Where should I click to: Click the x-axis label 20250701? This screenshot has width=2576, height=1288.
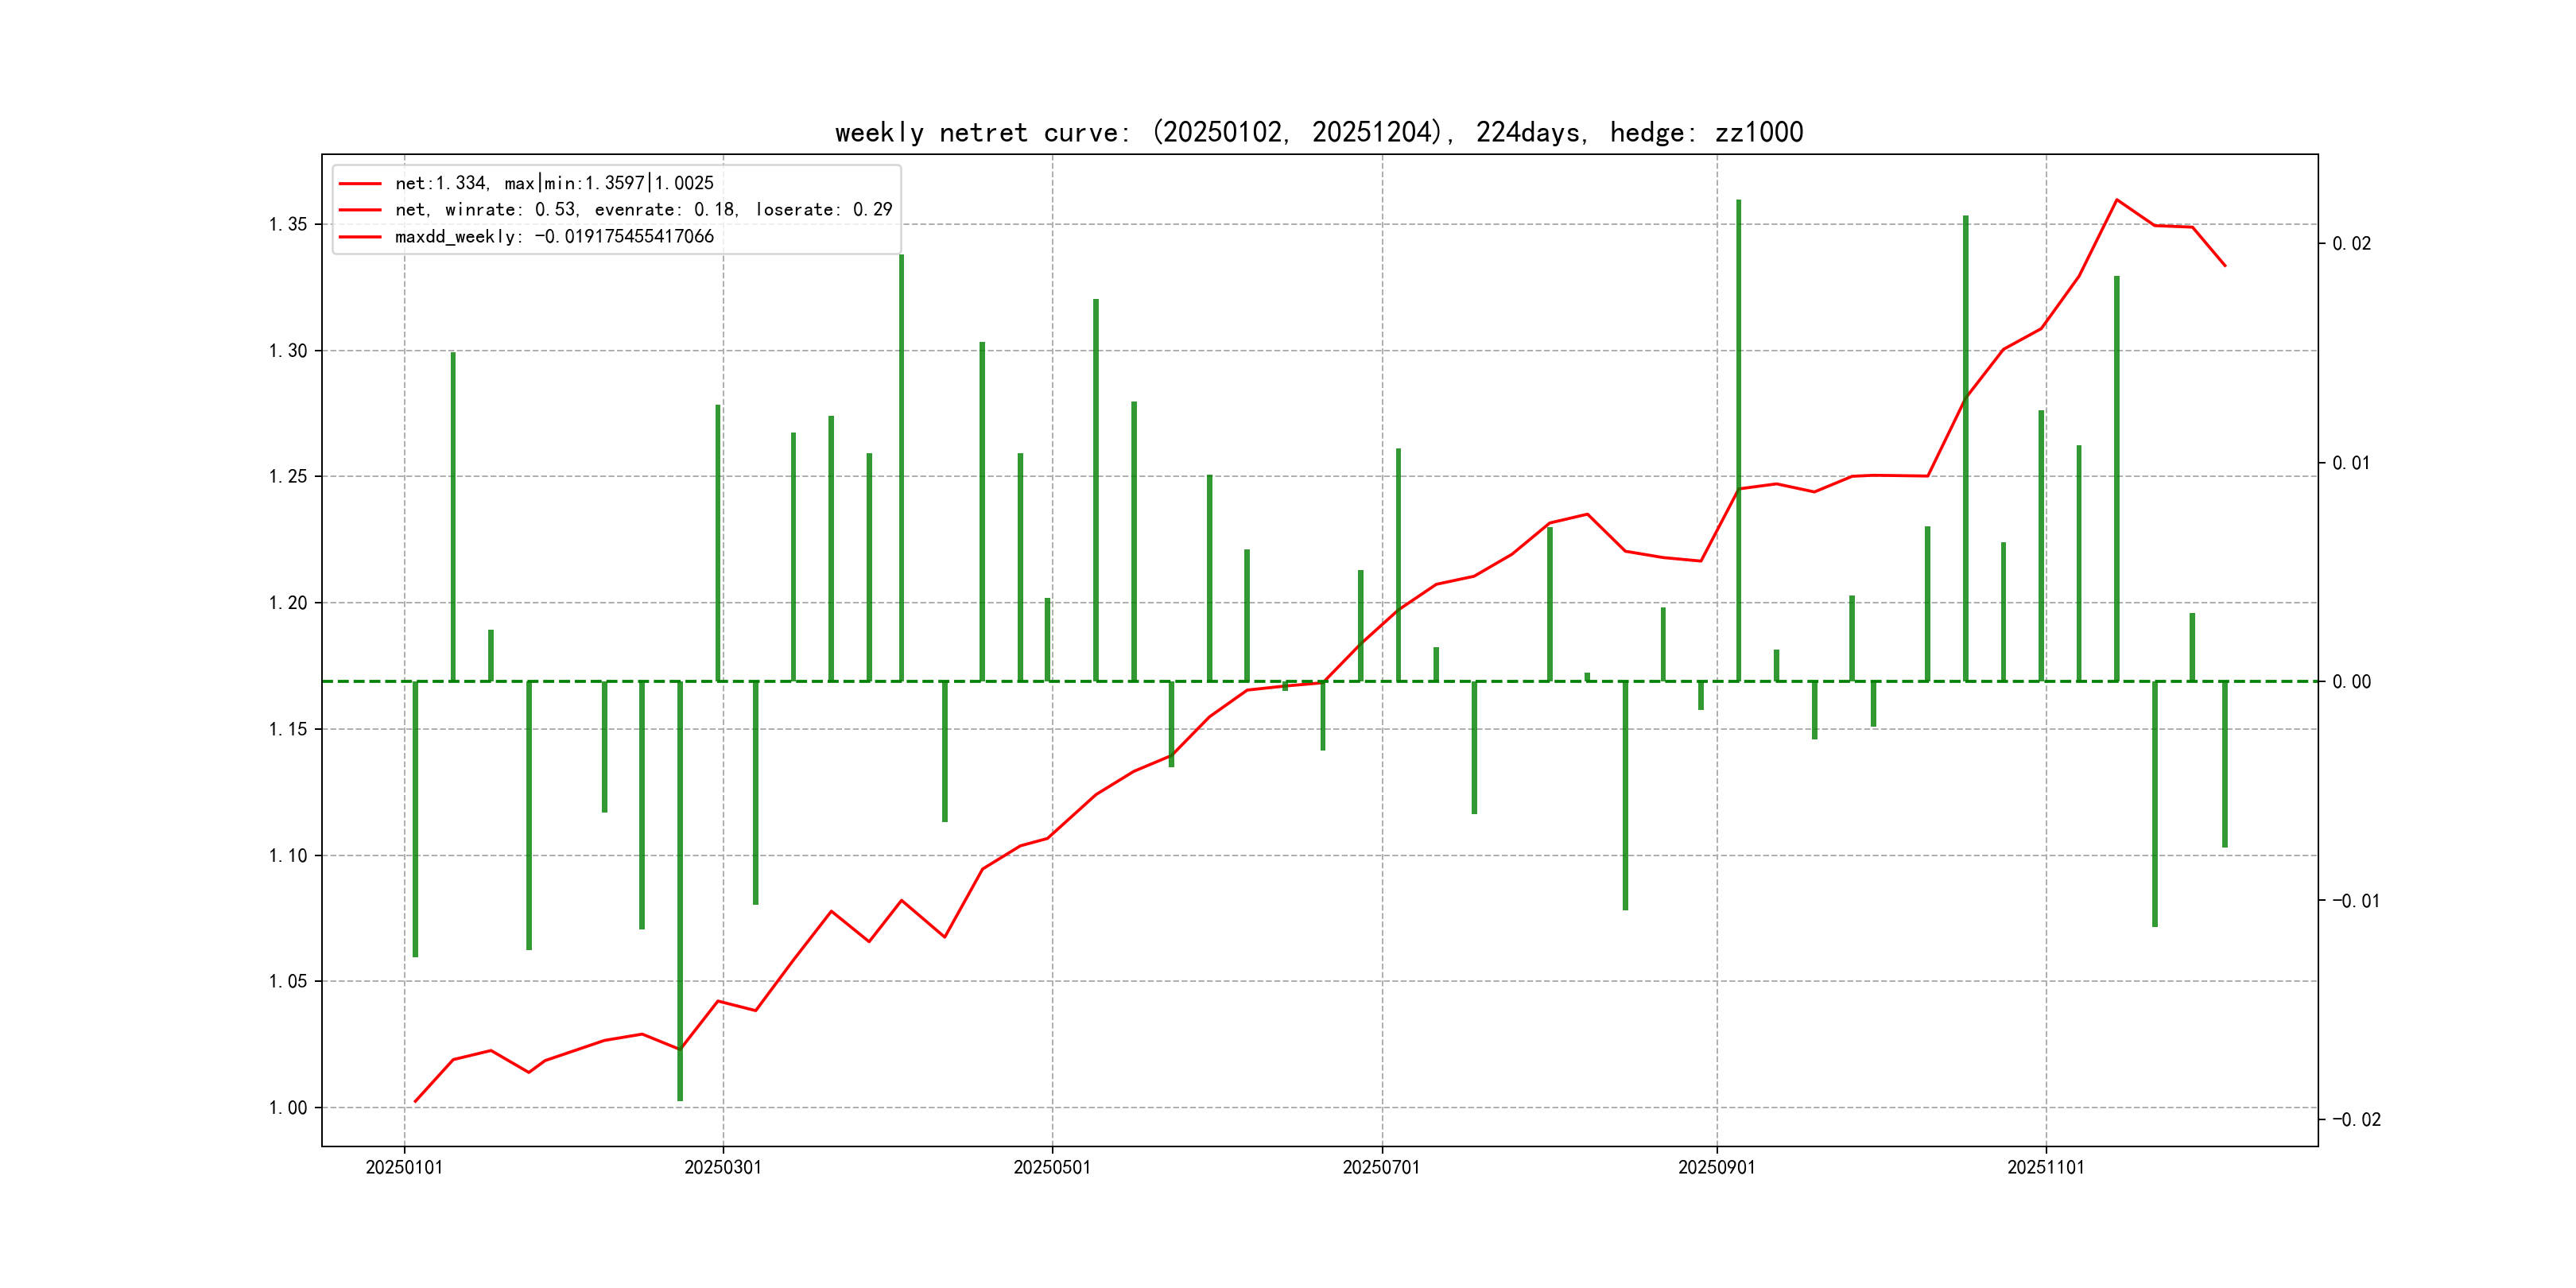[x=1381, y=1167]
